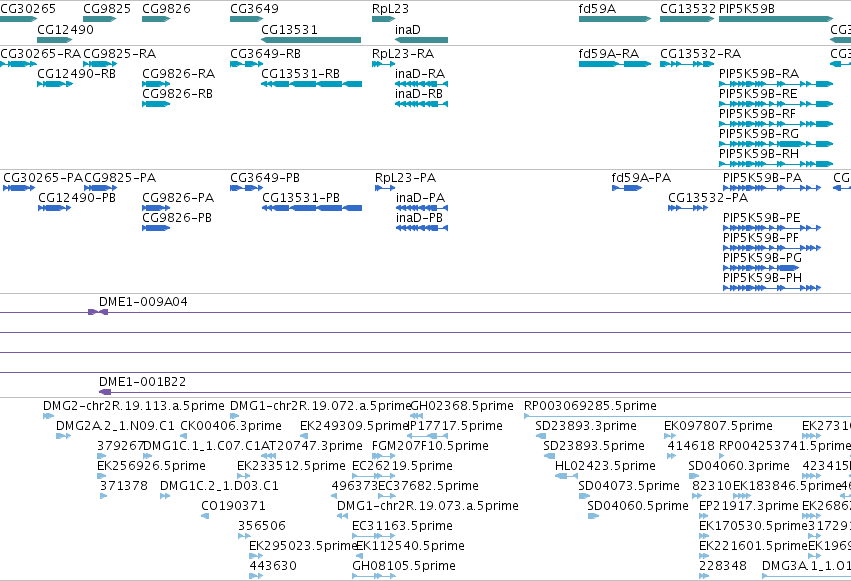Select the PIP5K59B-RA transcript
851x581 pixels.
pos(776,84)
